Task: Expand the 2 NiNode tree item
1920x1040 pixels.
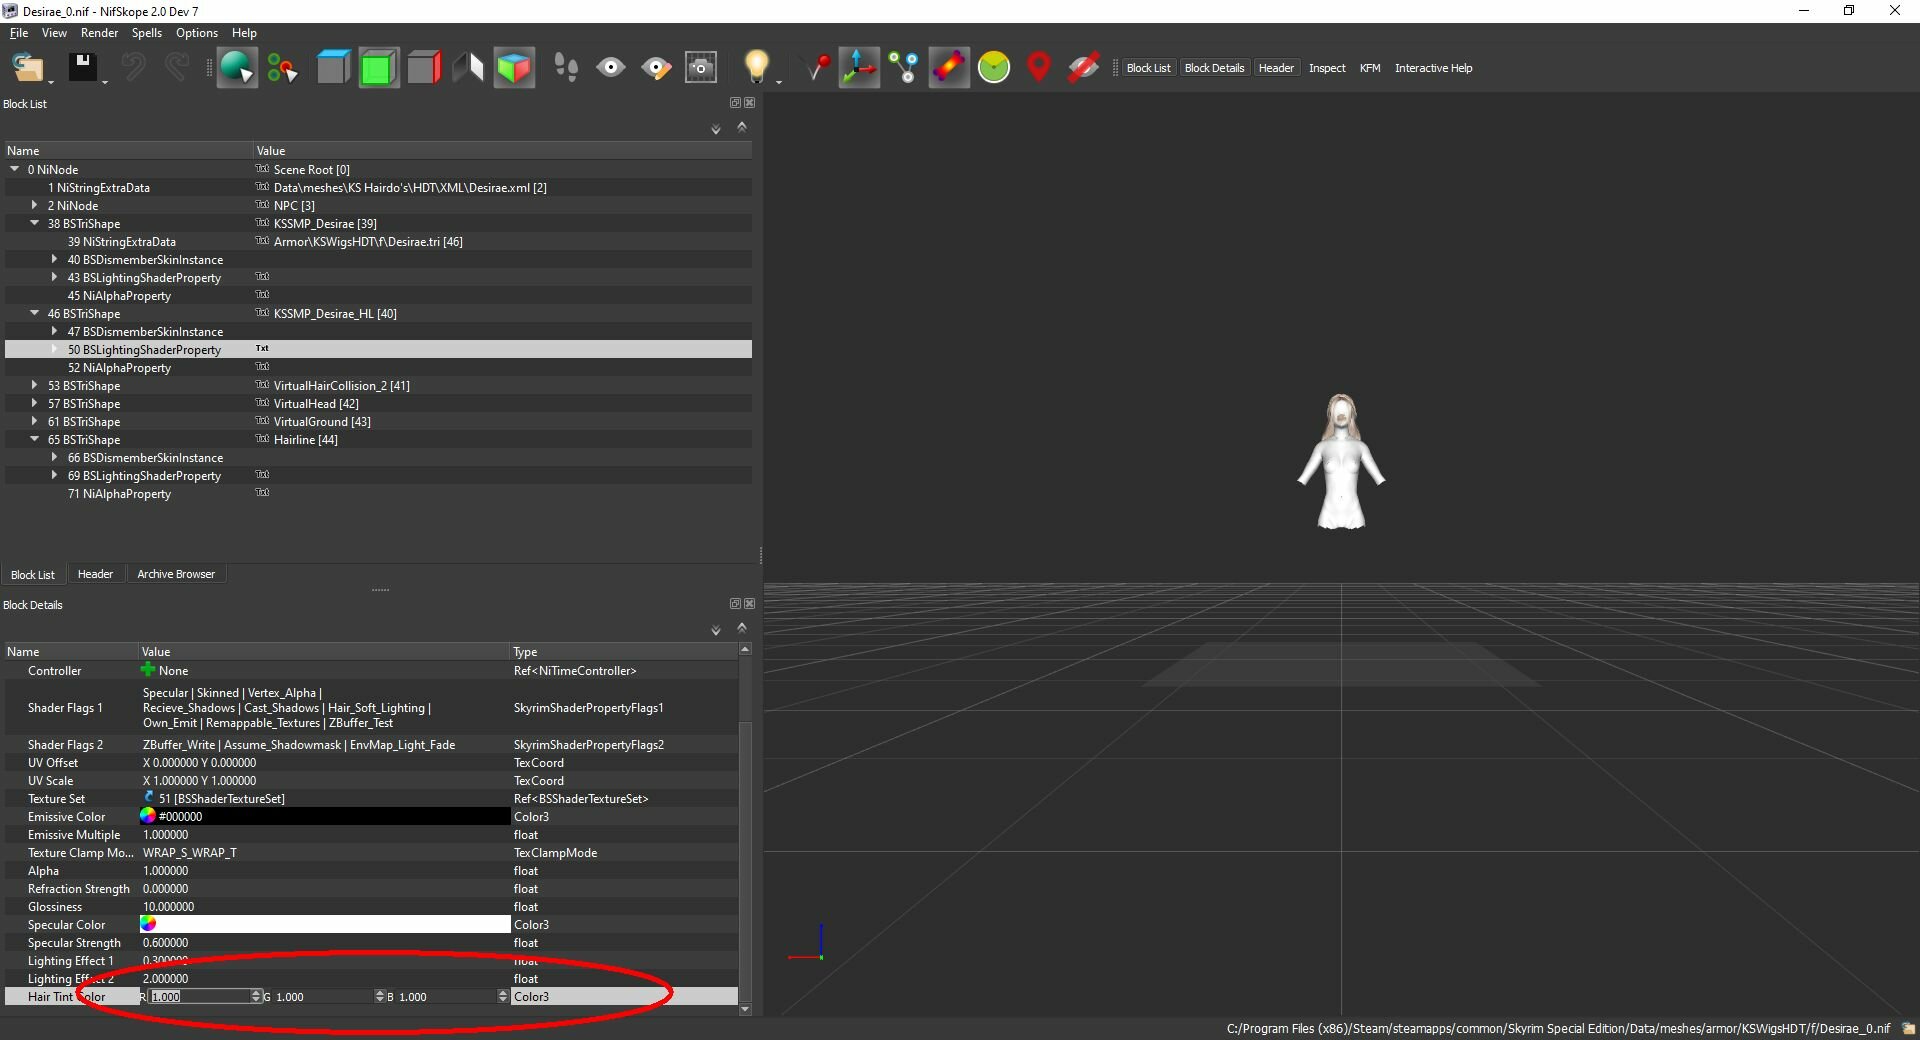Action: click(x=35, y=205)
